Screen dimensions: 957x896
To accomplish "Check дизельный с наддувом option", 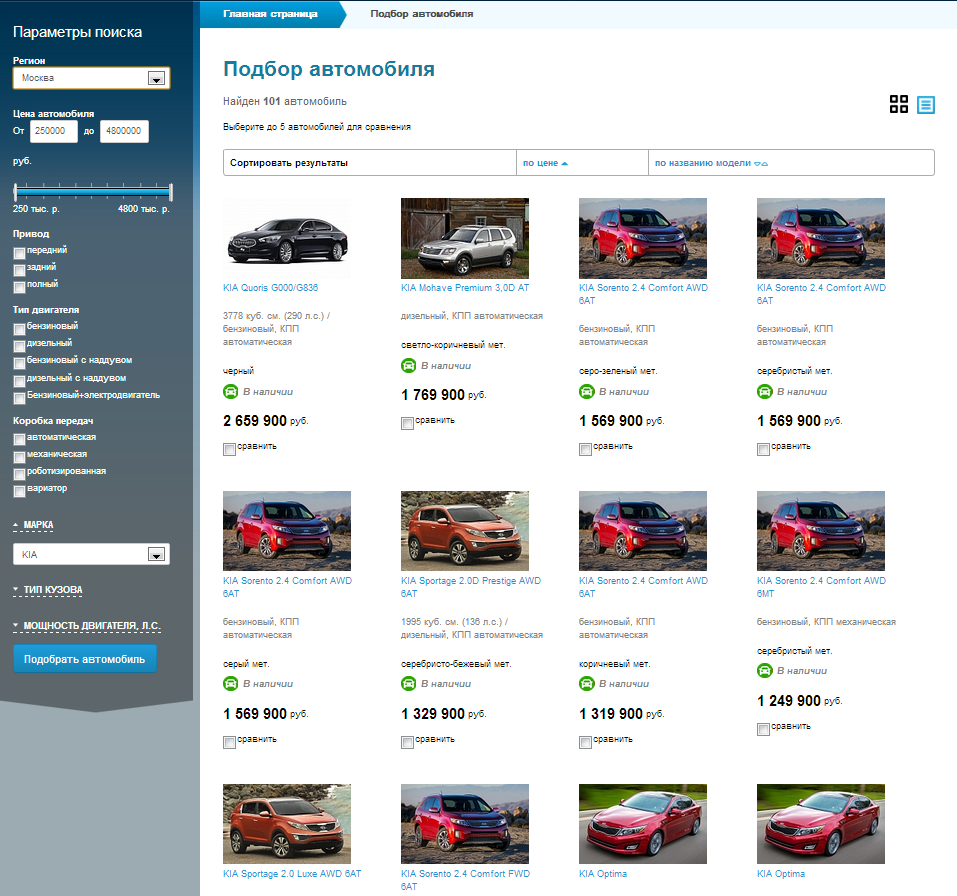I will pos(20,381).
